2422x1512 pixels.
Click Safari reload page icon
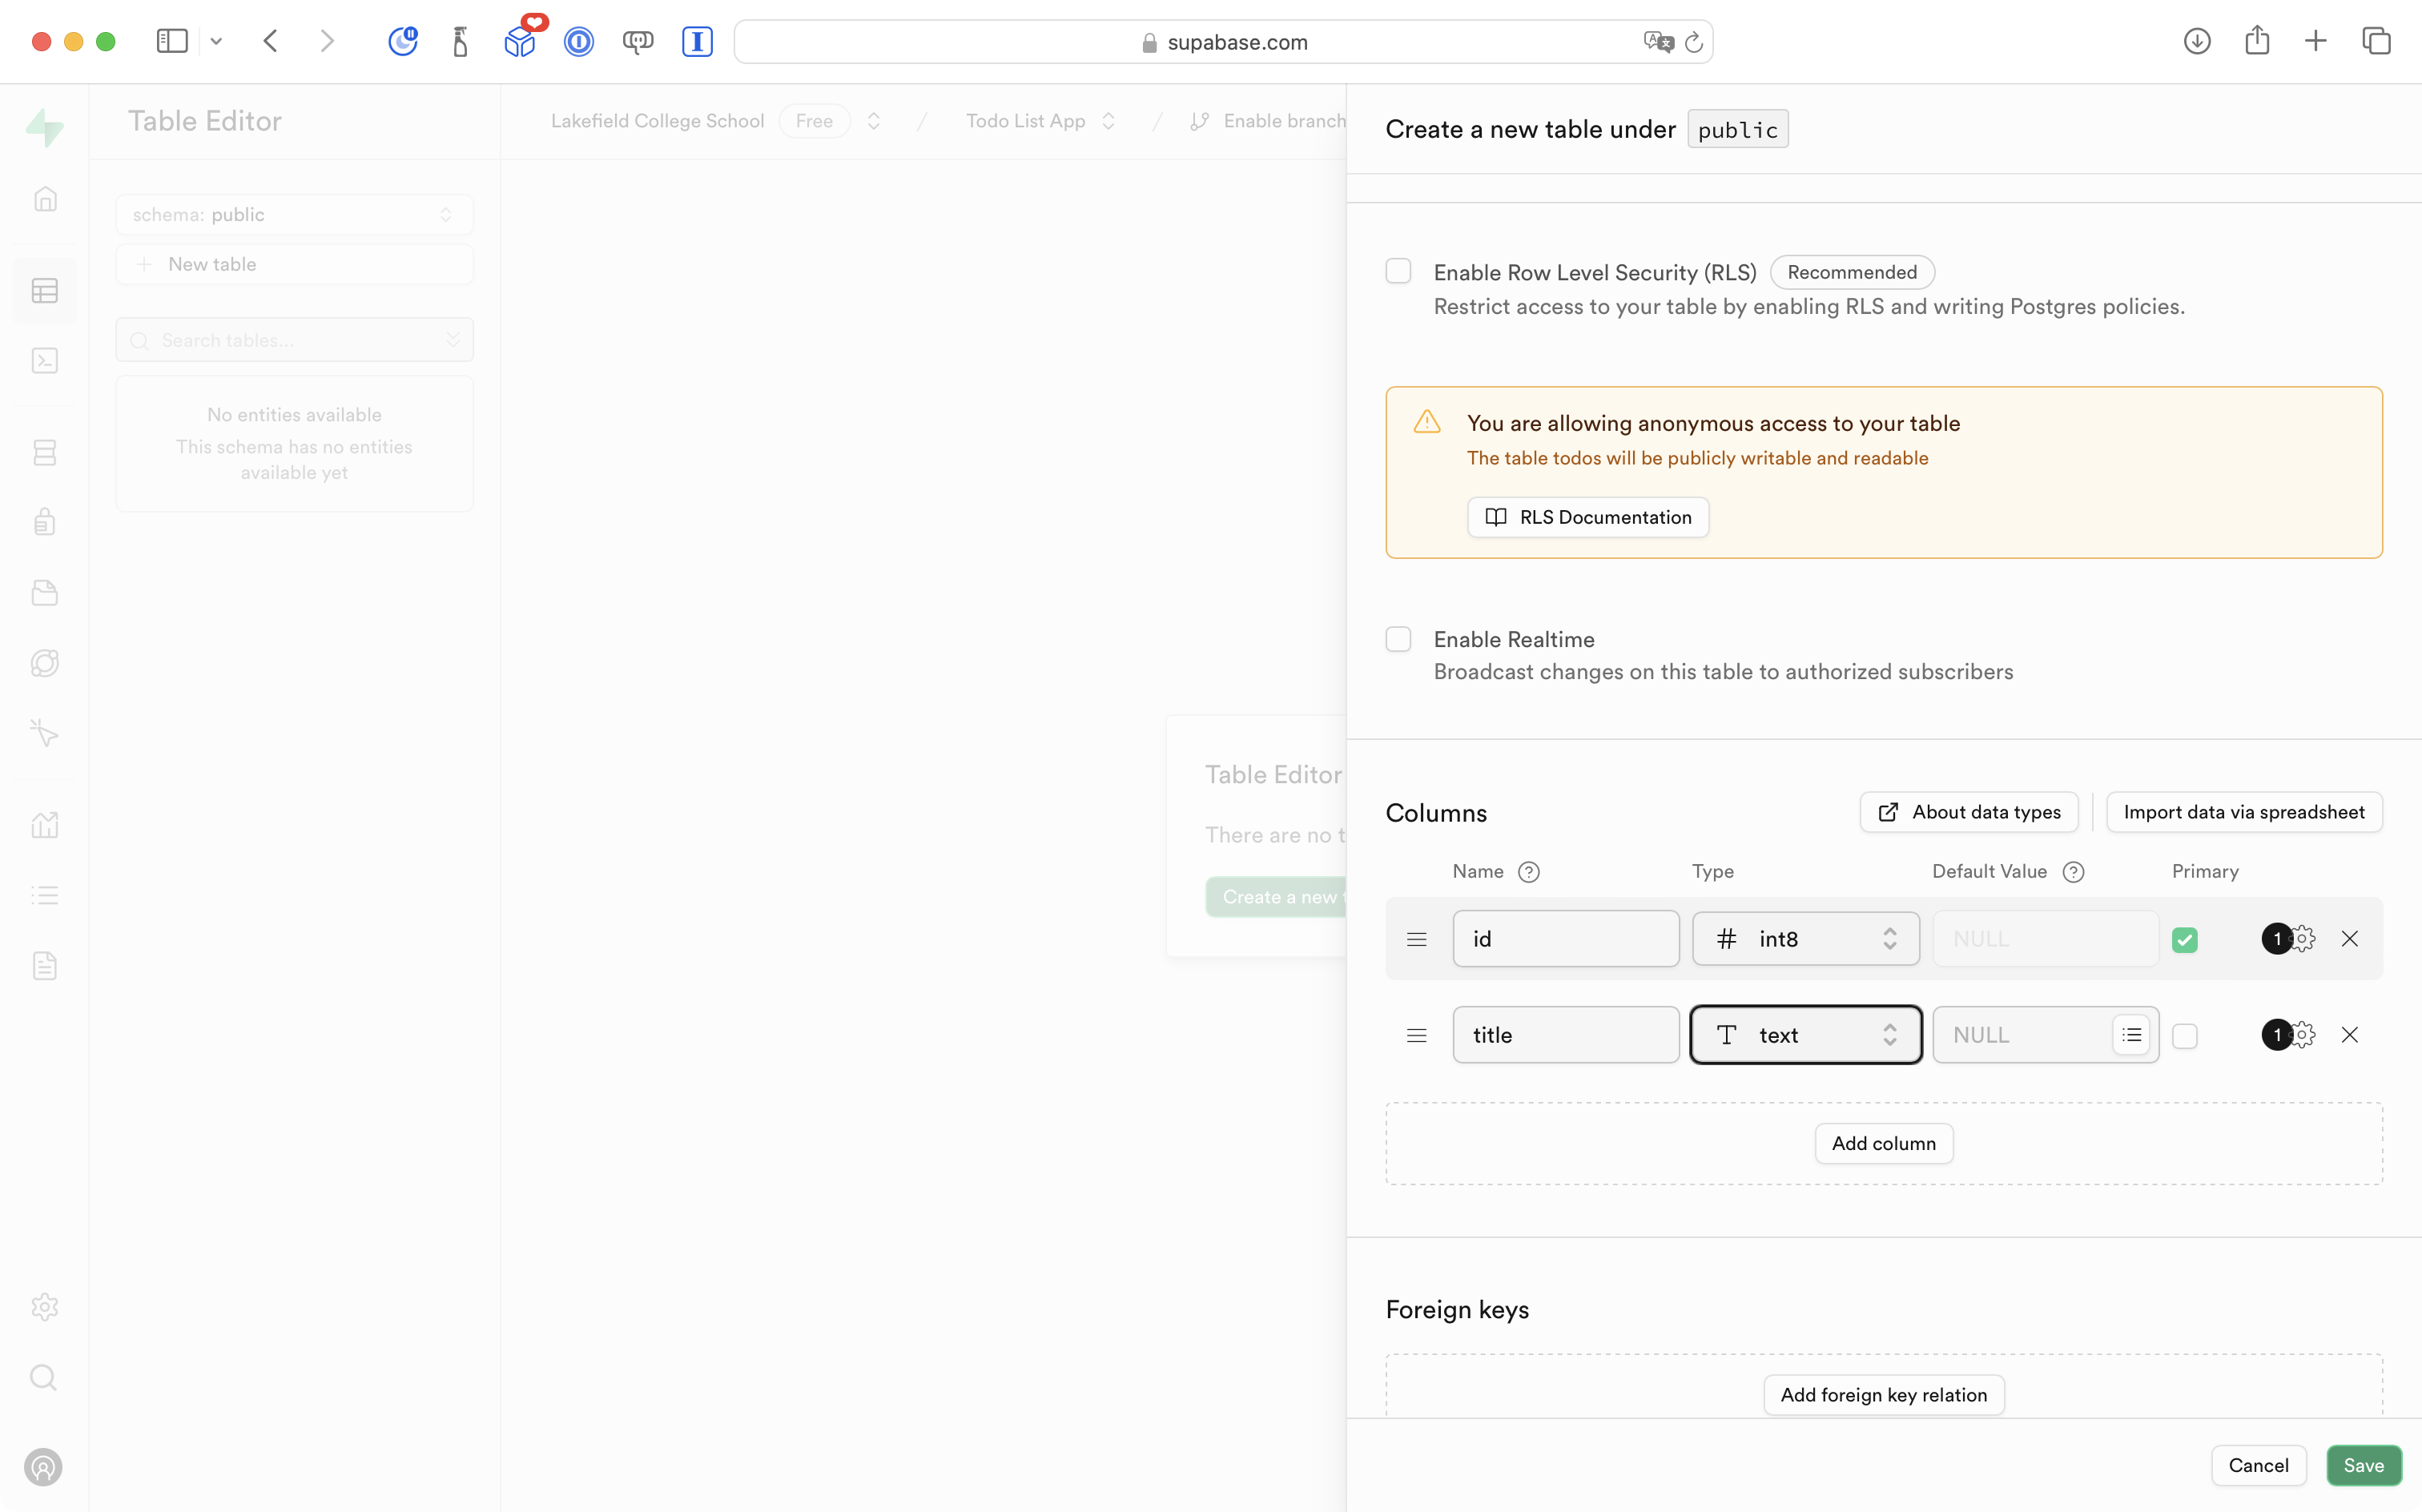[1694, 42]
